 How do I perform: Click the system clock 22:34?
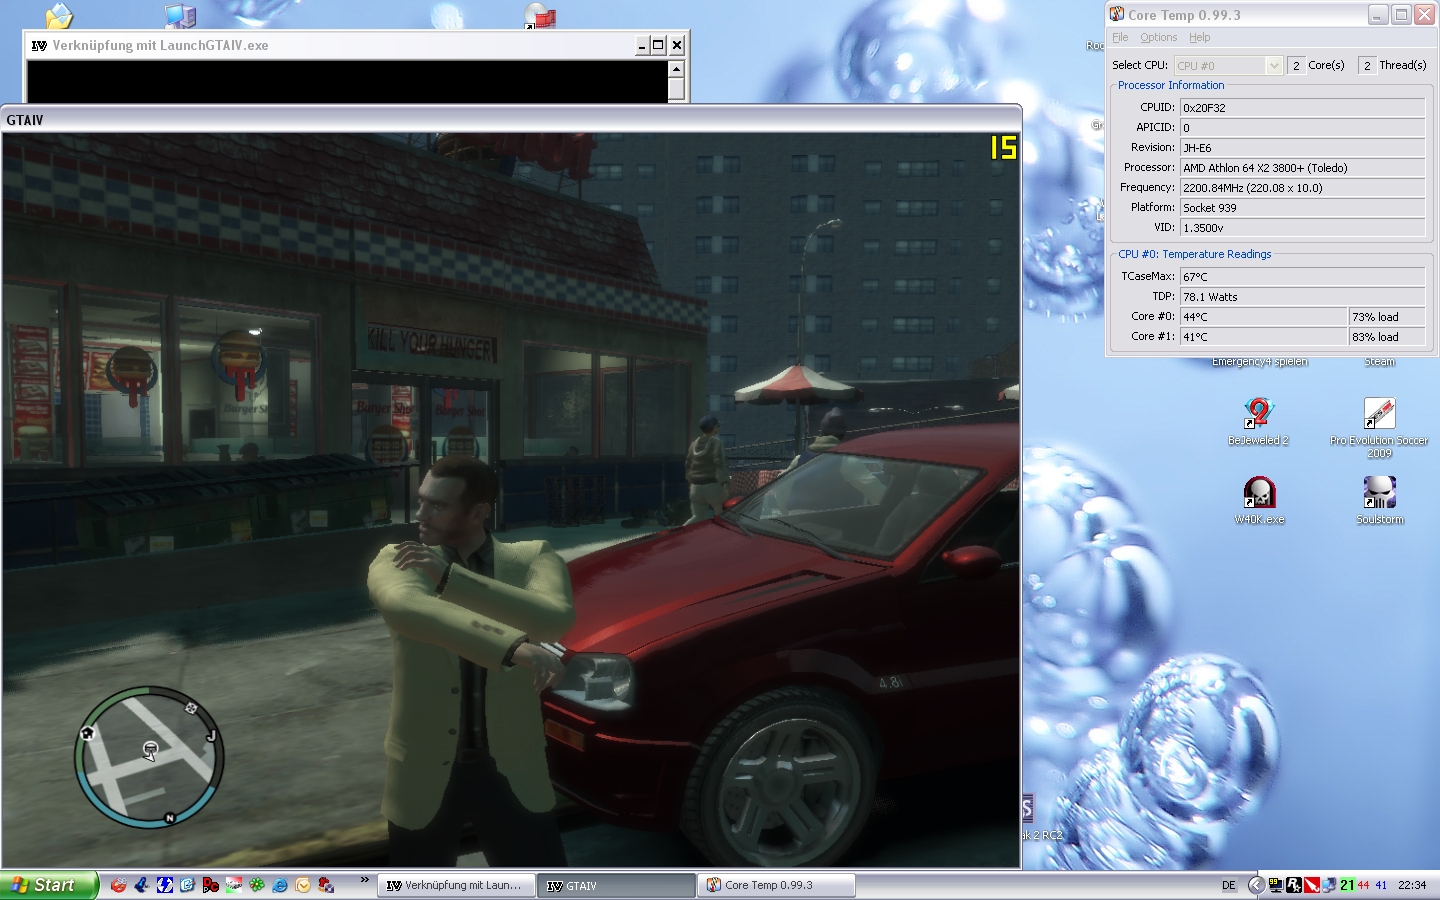click(x=1412, y=885)
